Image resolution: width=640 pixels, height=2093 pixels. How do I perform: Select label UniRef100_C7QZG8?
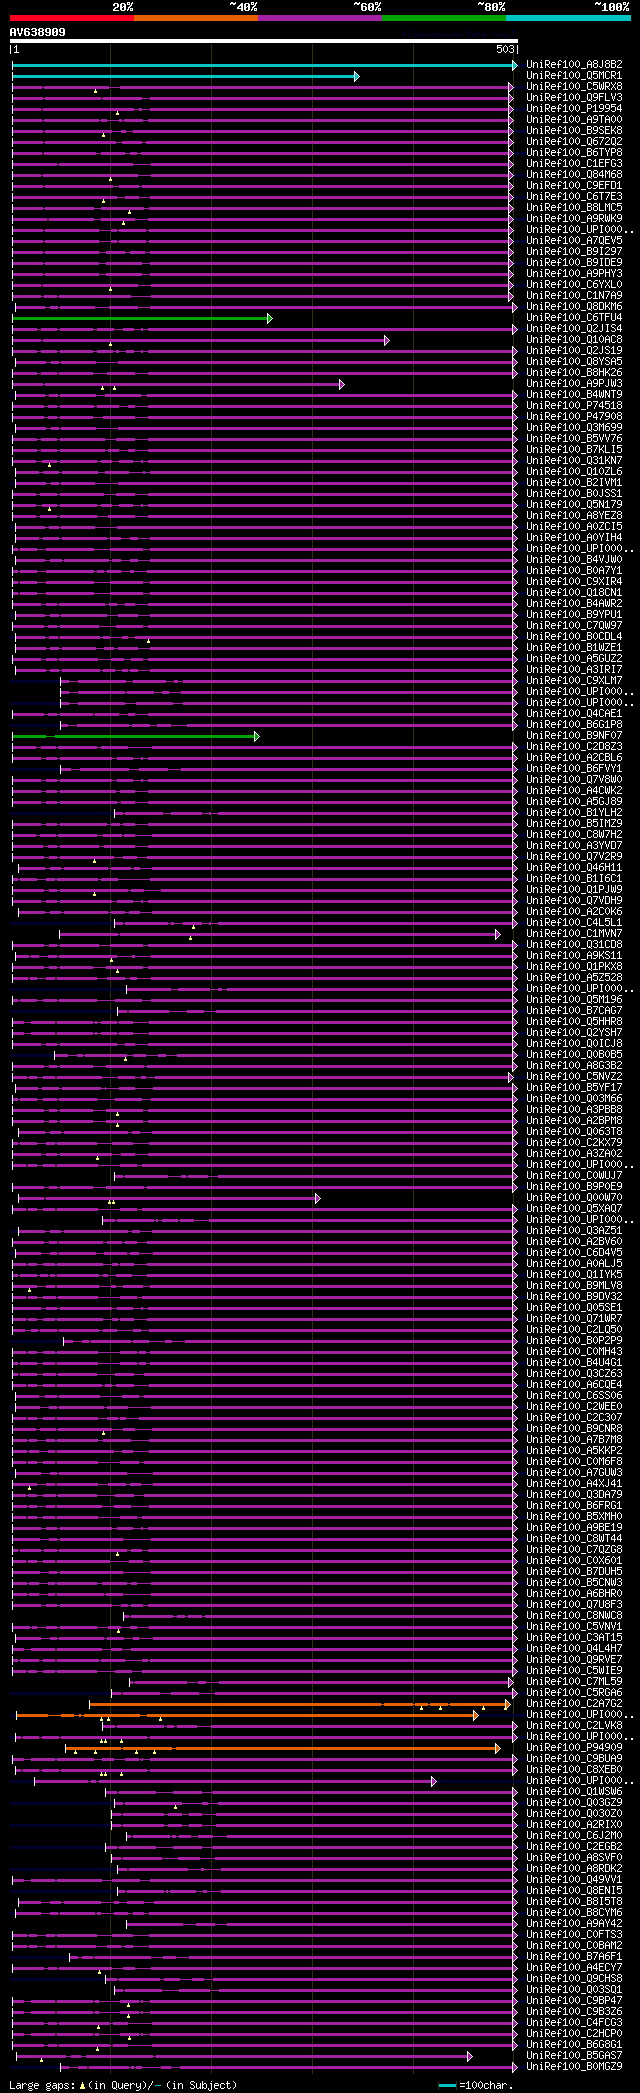click(574, 1550)
